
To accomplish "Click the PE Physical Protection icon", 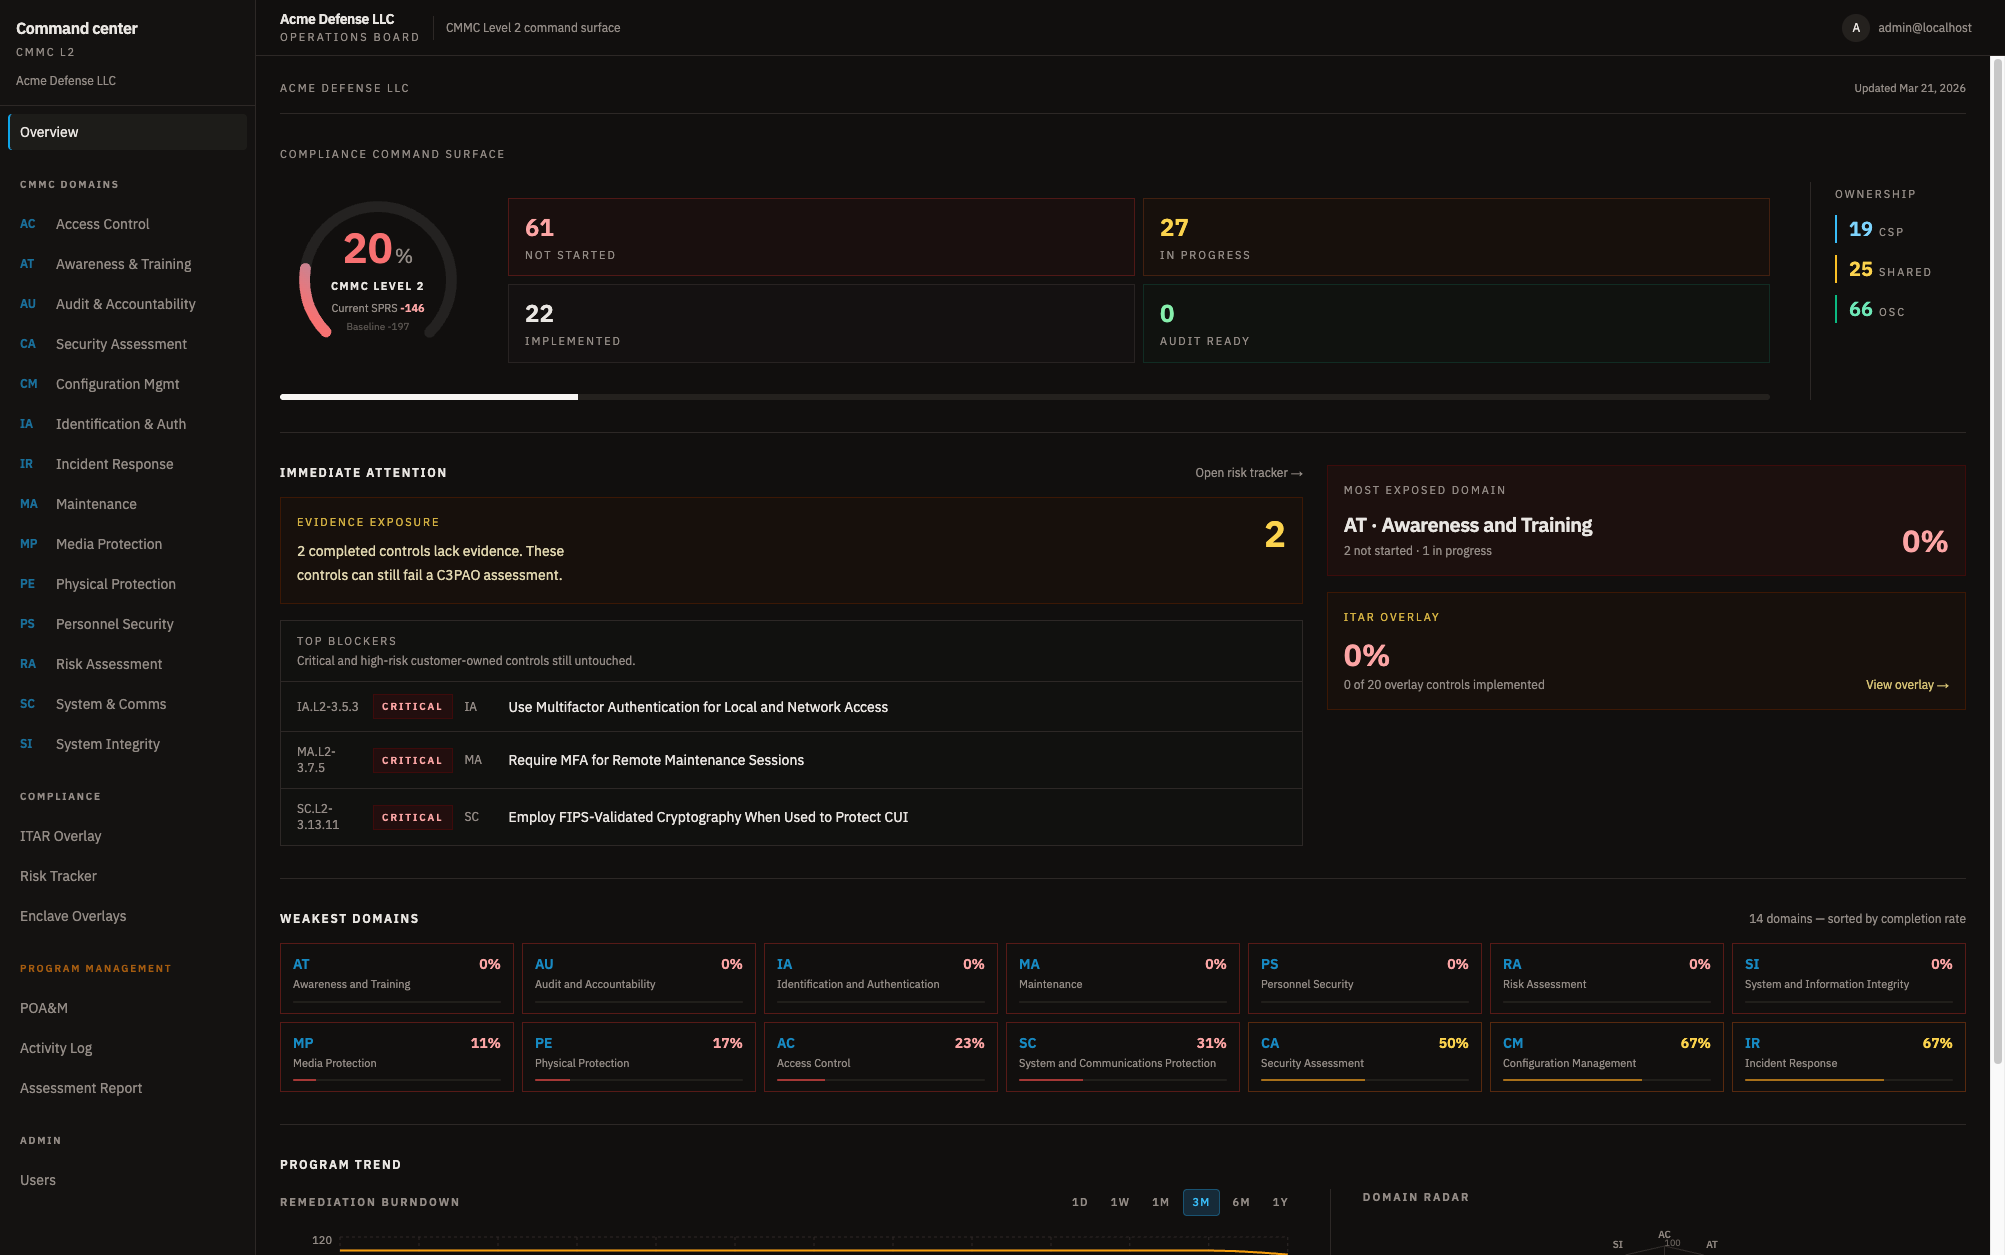I will tap(27, 584).
